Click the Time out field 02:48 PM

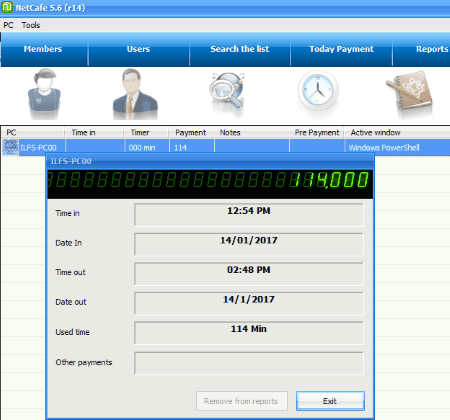coord(249,274)
